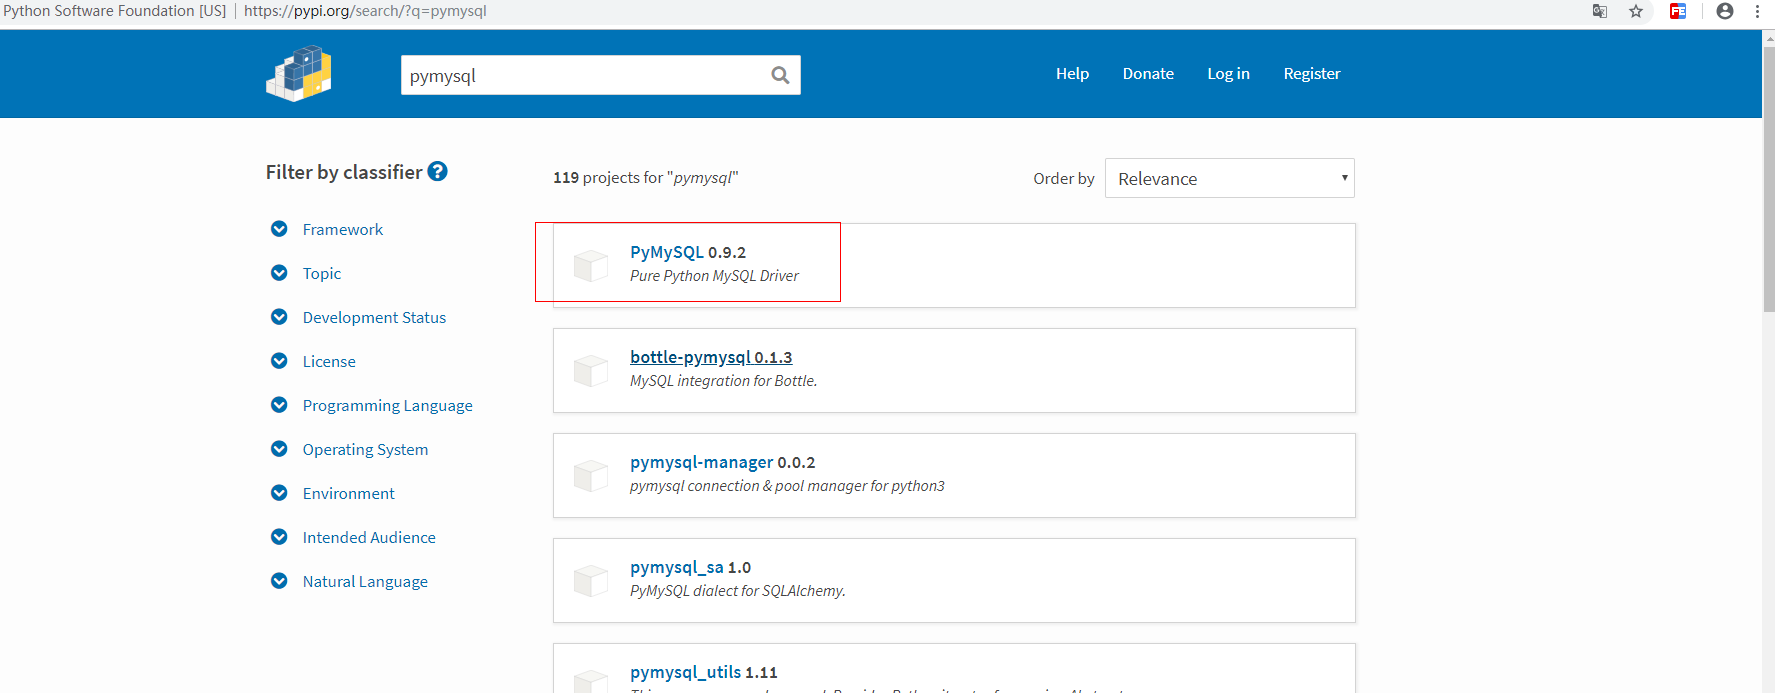
Task: Expand the Topic classifier chevron
Action: 279,273
